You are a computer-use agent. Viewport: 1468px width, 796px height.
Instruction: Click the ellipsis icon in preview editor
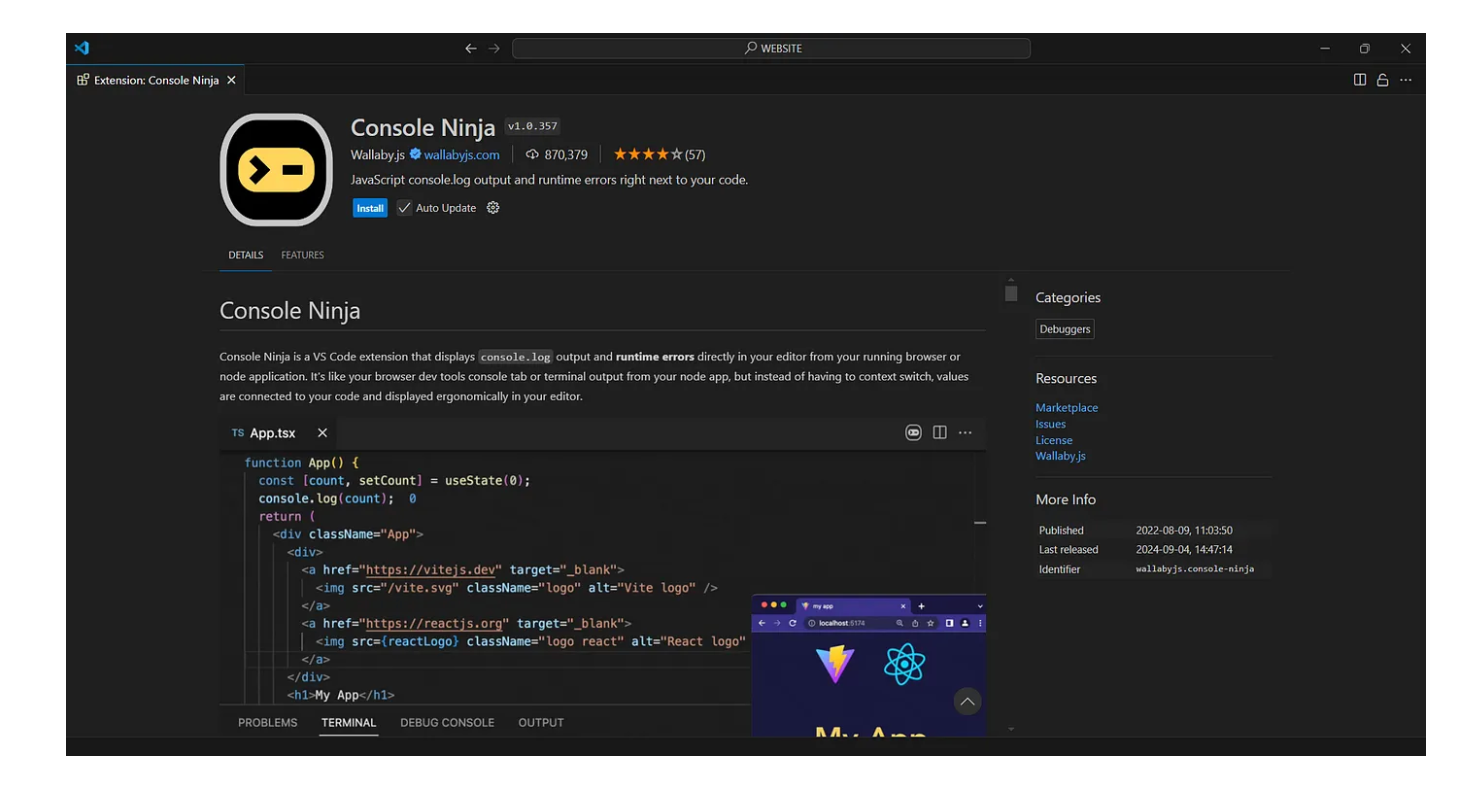coord(965,432)
